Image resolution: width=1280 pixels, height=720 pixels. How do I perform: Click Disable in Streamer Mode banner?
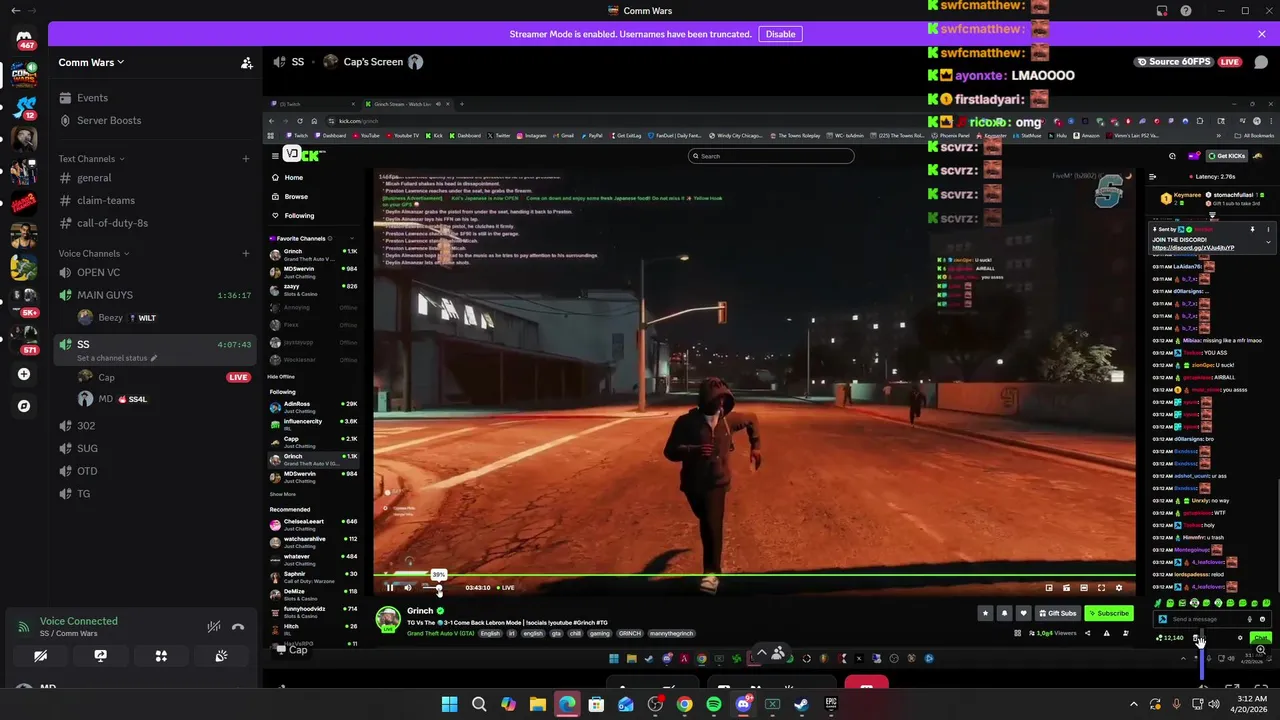point(780,34)
